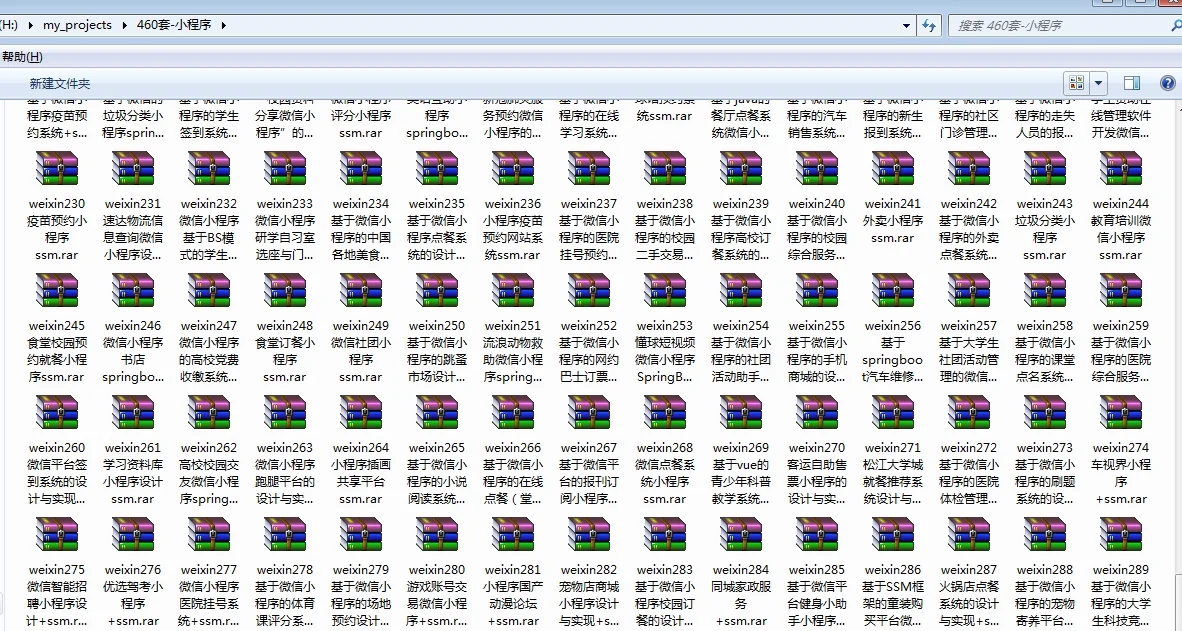Click into the 搜索 460套-小程序 search box
This screenshot has height=631, width=1182.
pyautogui.click(x=1063, y=26)
